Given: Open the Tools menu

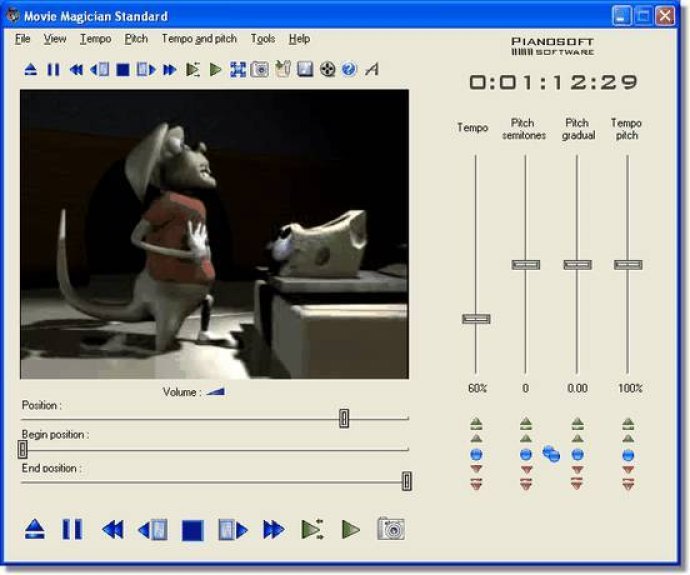Looking at the screenshot, I should (263, 39).
